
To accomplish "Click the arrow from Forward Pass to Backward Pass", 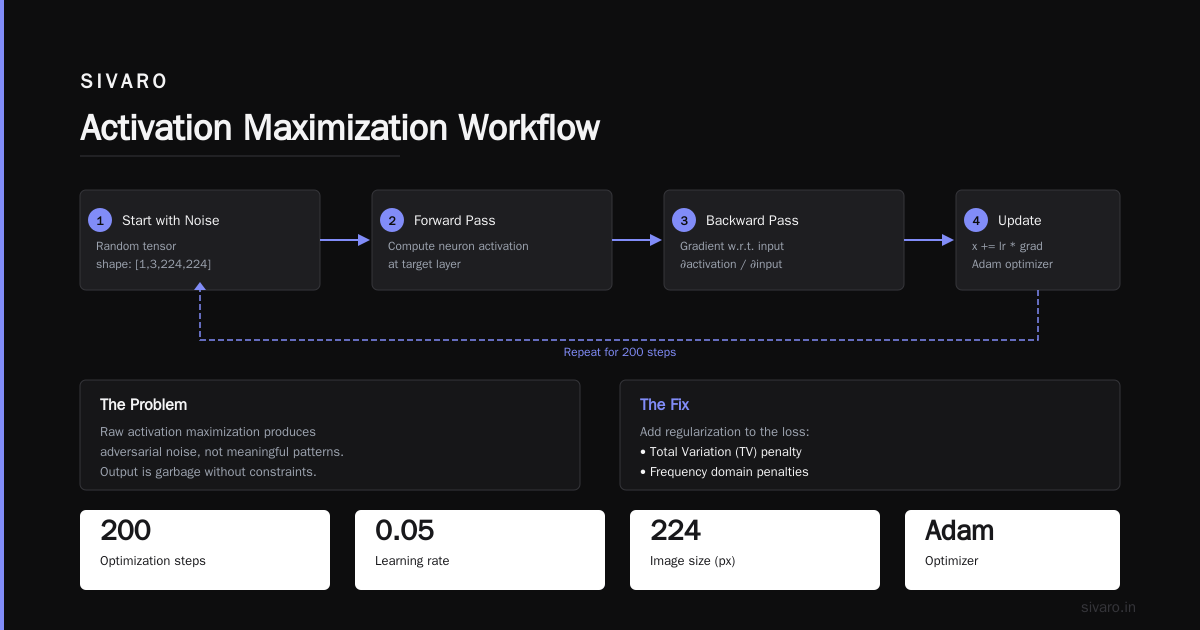I will [637, 240].
